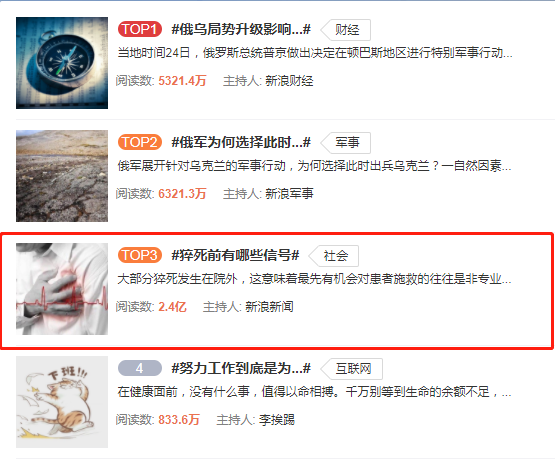Viewport: 555px width, 459px height.
Task: Select the 军事 category tag
Action: coord(346,143)
